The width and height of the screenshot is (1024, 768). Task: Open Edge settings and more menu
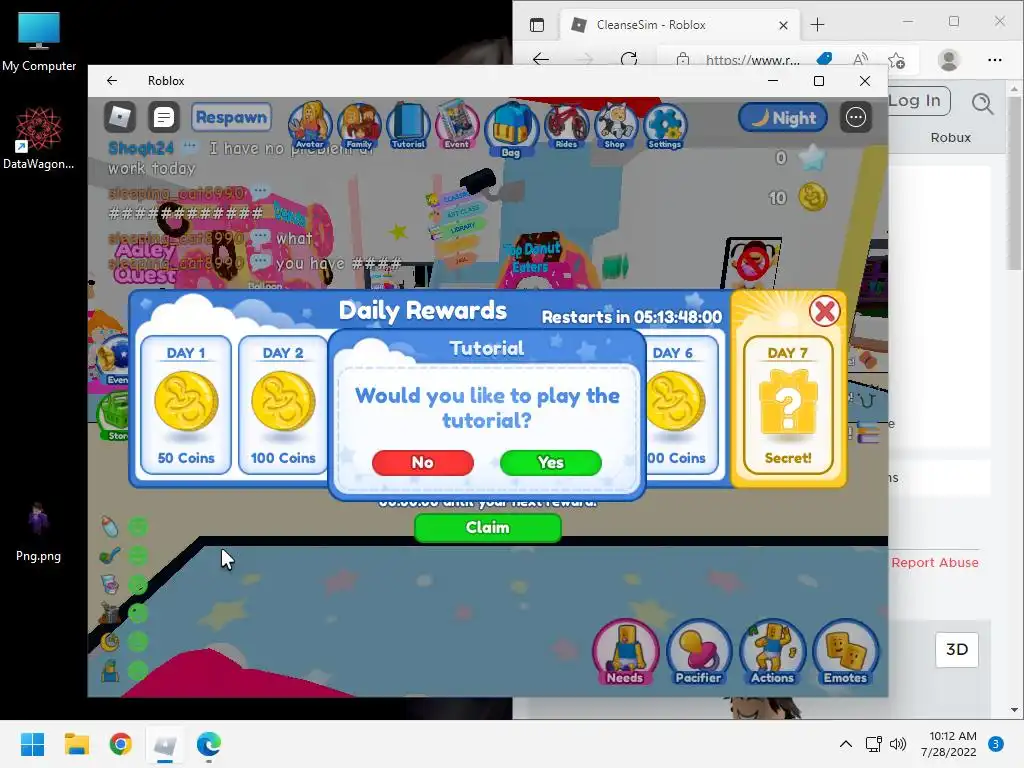995,60
